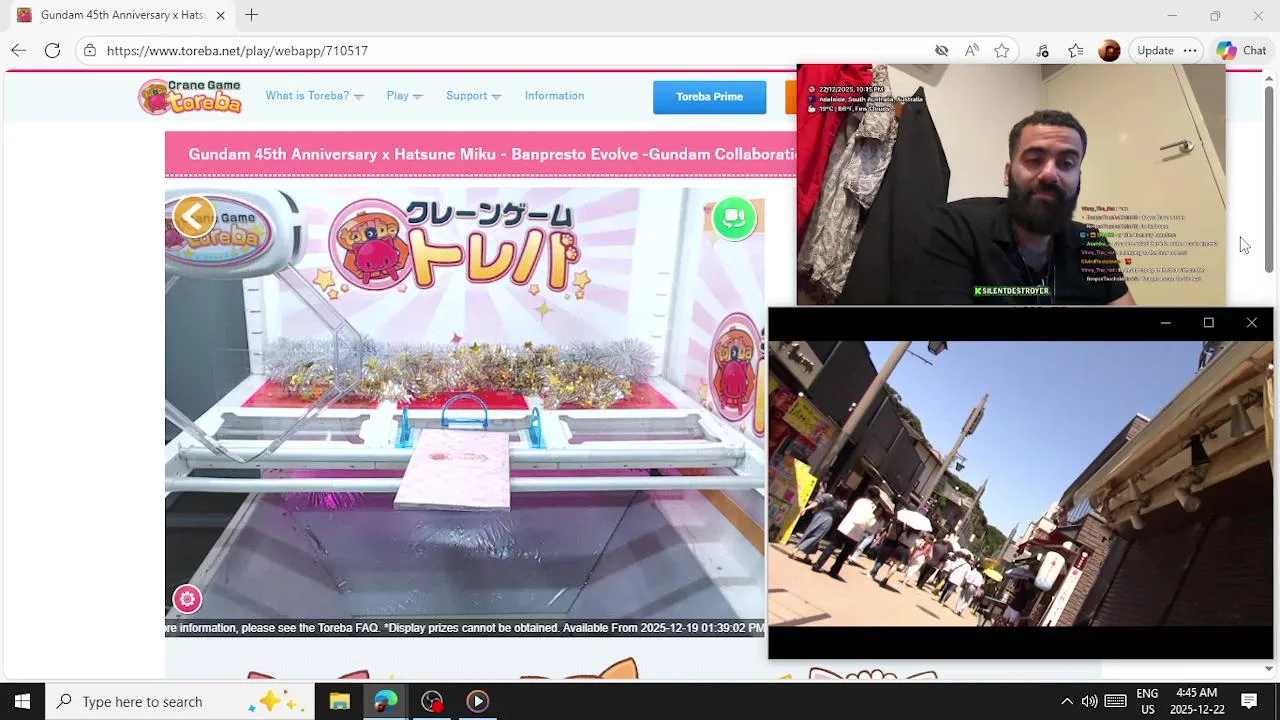Open the browser profile avatar
The width and height of the screenshot is (1280, 720).
coord(1109,50)
